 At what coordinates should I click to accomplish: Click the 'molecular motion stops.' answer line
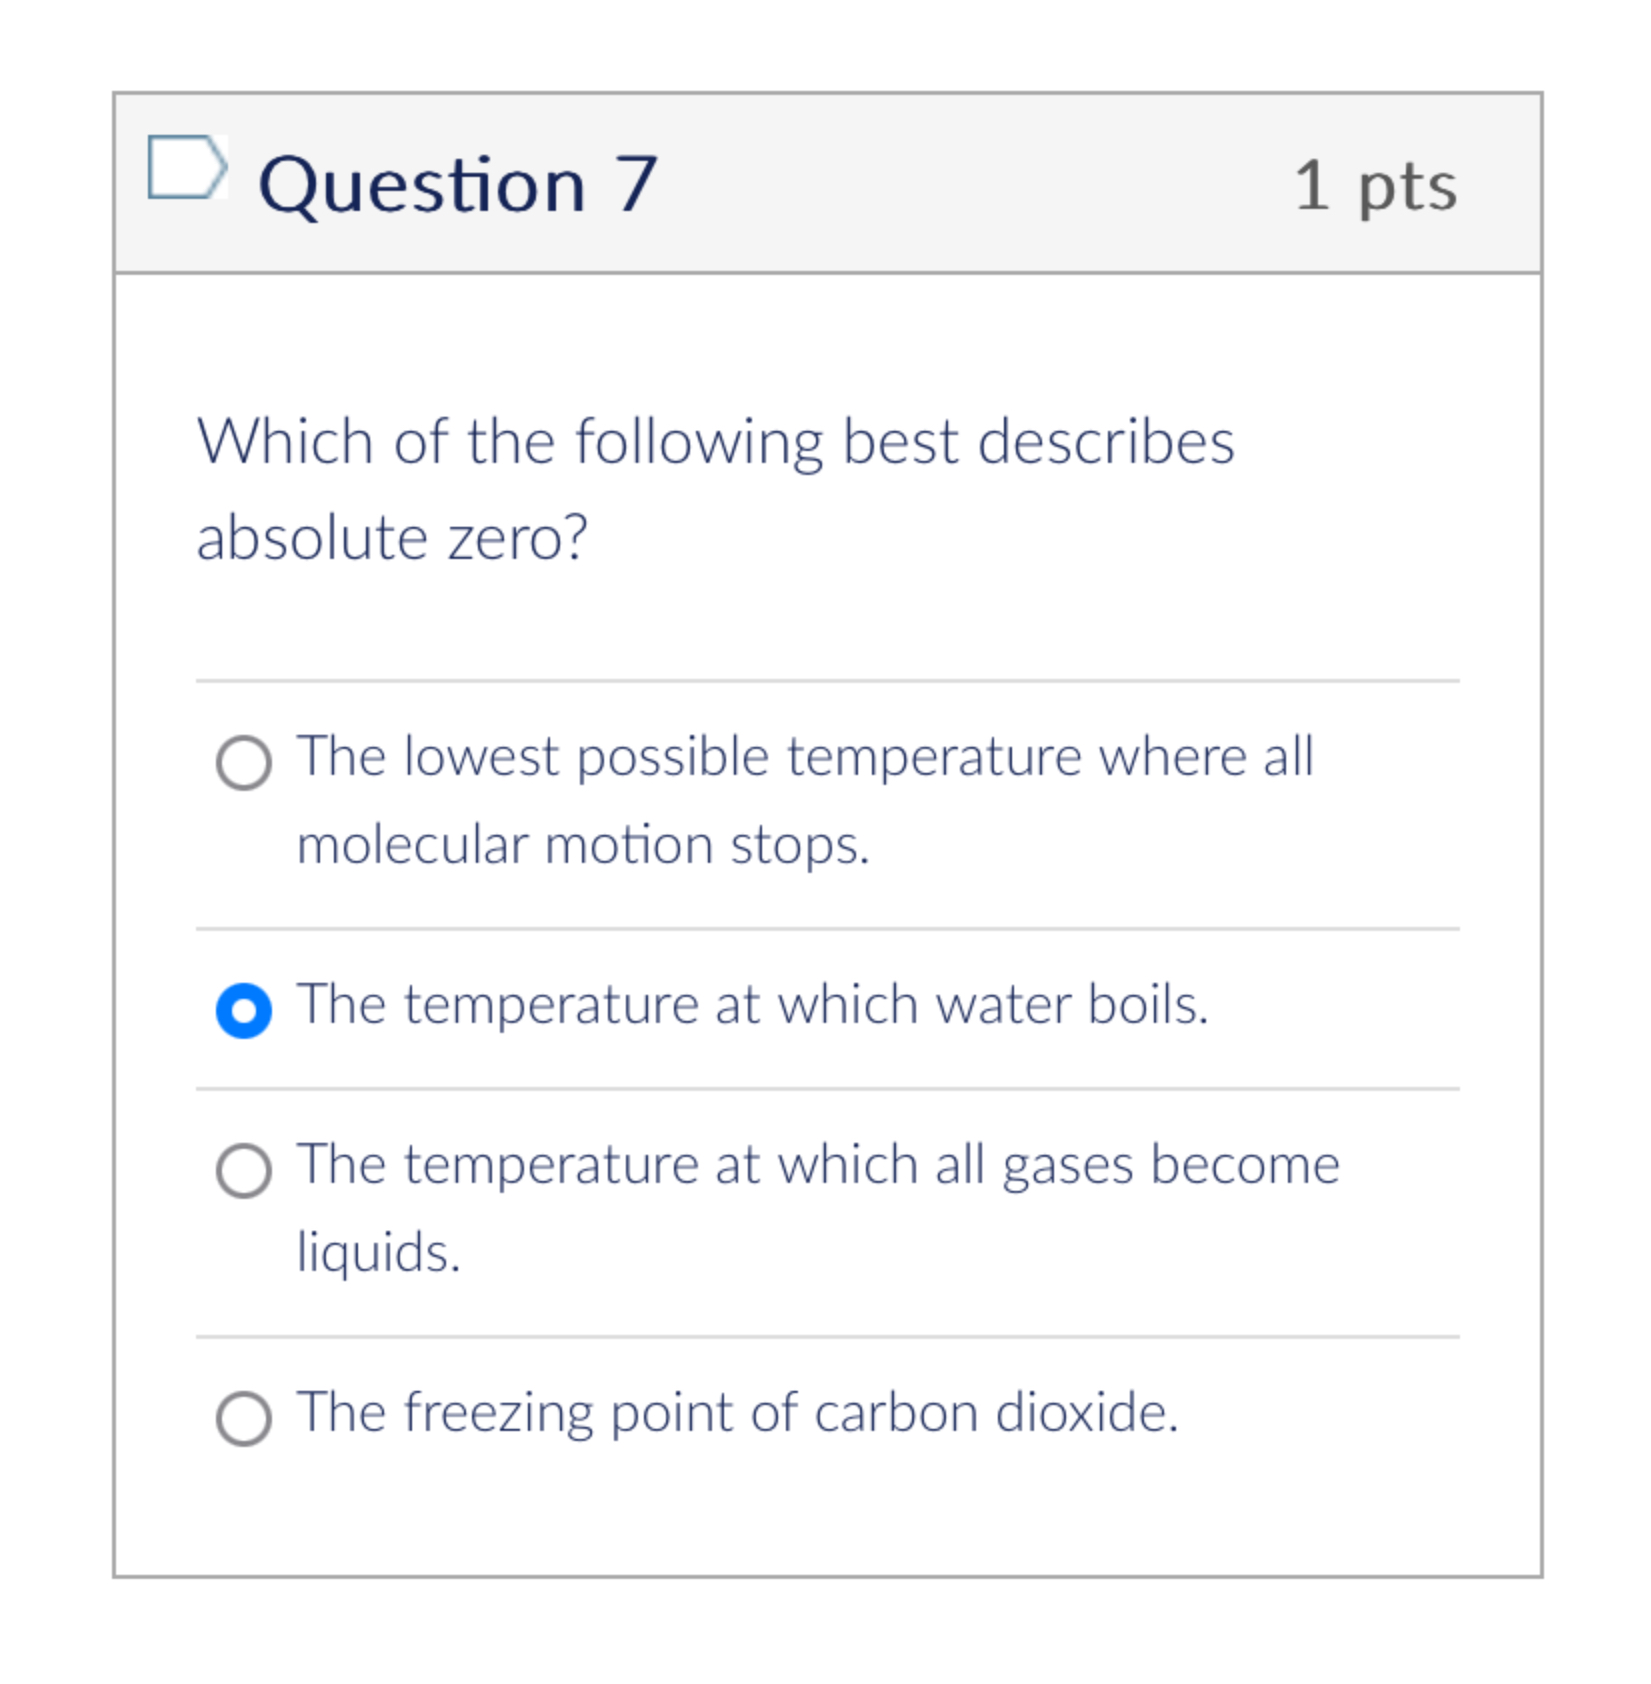pyautogui.click(x=583, y=845)
